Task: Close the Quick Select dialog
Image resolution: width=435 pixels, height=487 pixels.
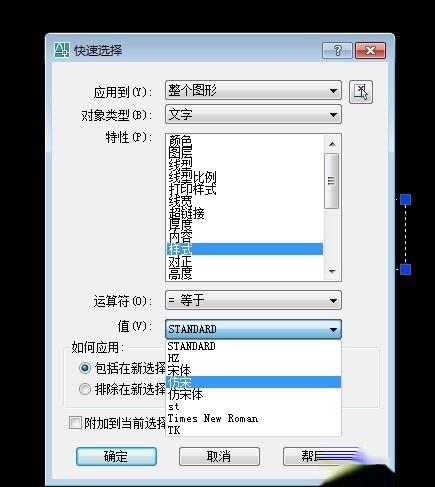Action: coord(370,51)
